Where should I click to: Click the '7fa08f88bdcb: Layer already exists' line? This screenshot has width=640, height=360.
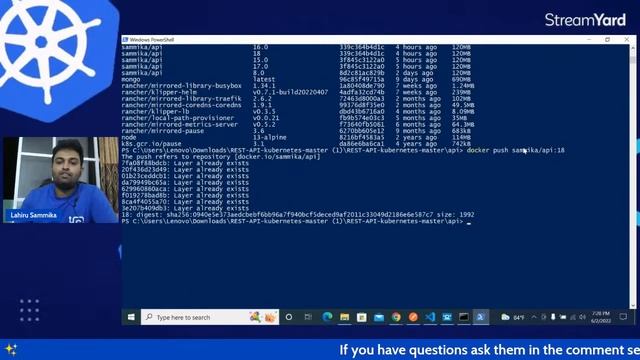click(x=185, y=163)
